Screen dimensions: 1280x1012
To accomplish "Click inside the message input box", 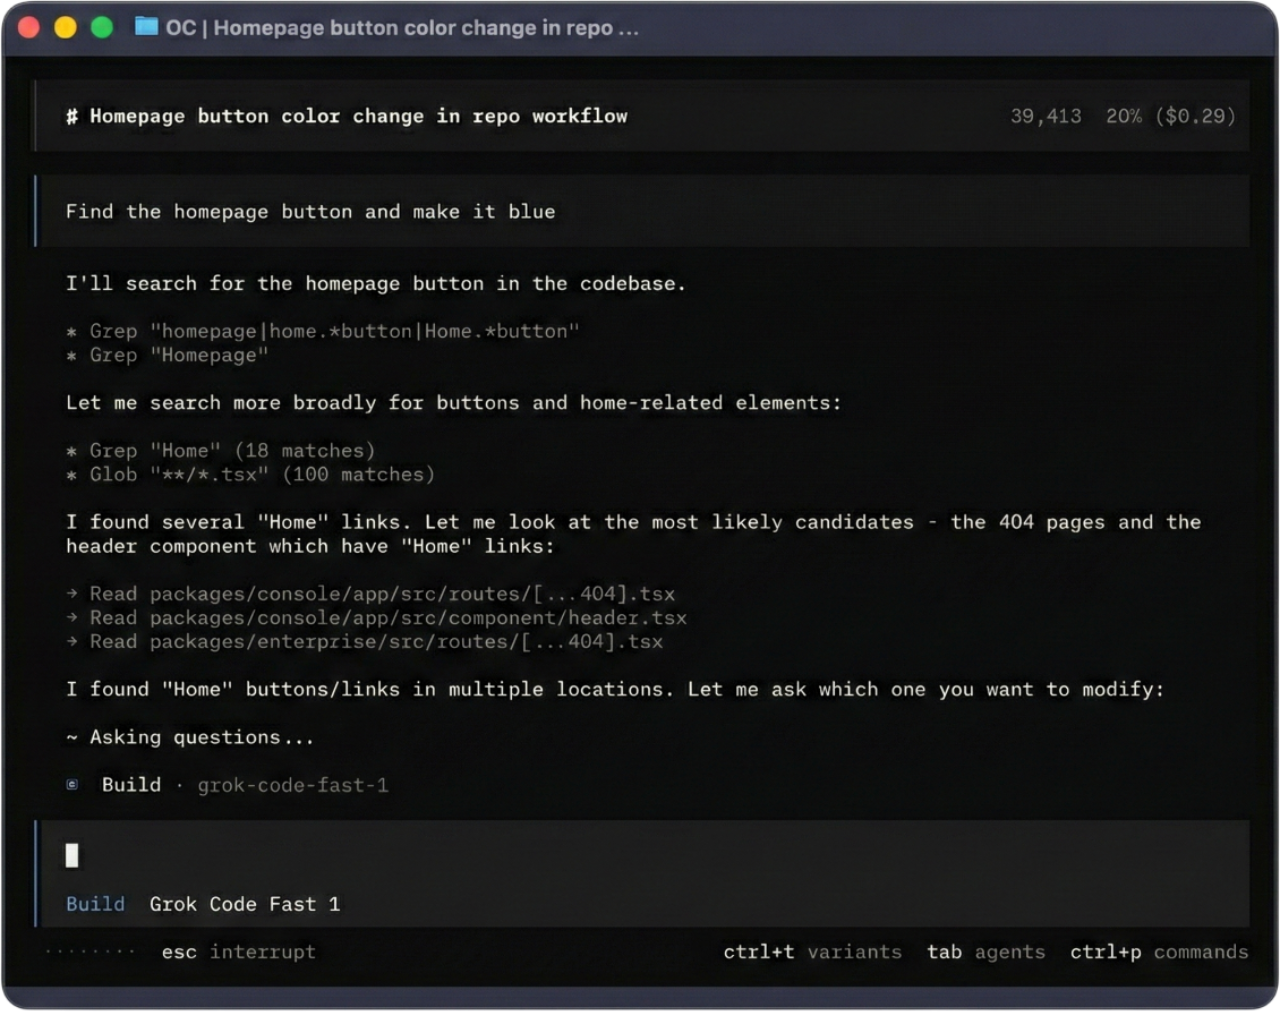I will click(400, 856).
